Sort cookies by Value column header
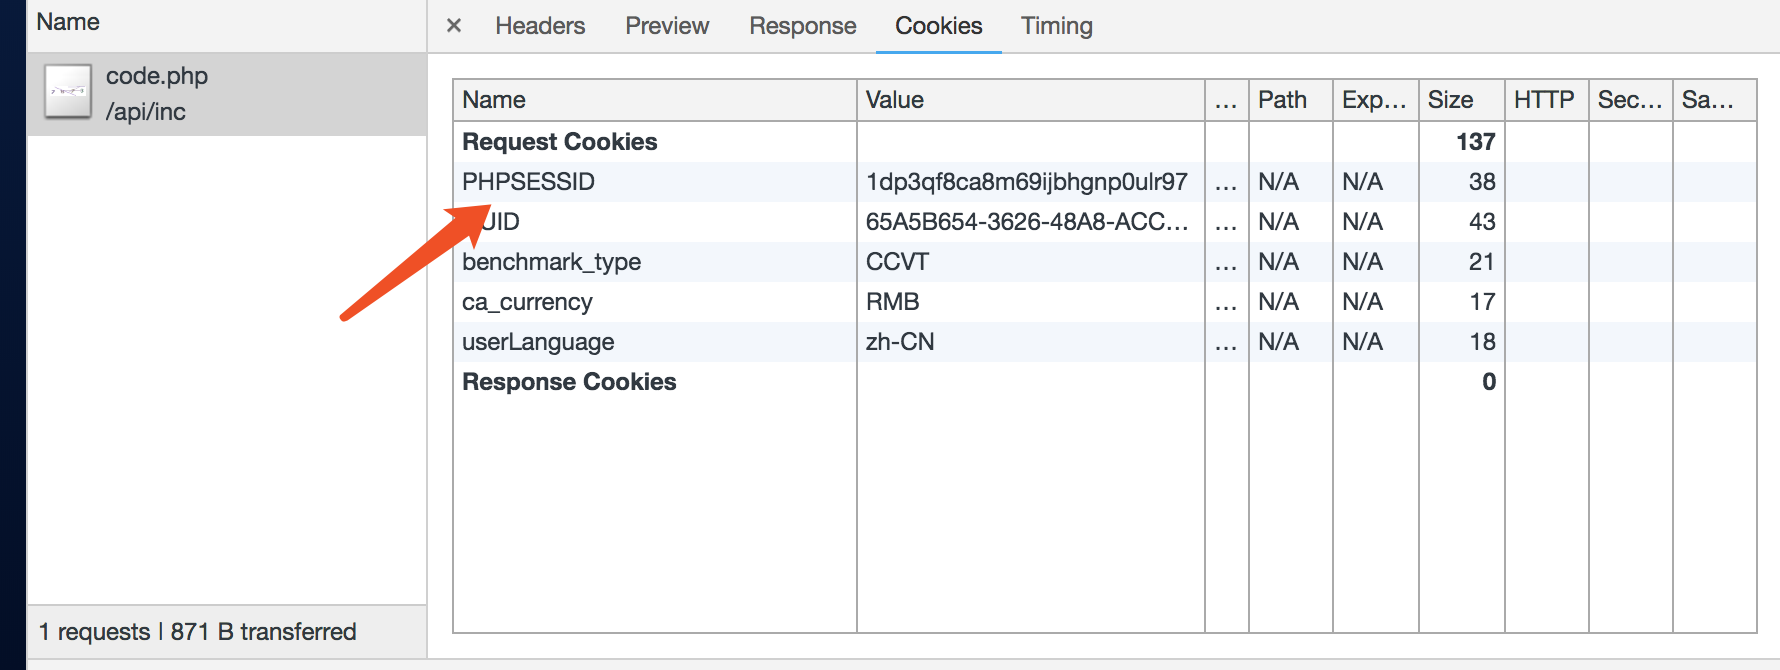This screenshot has height=670, width=1780. 894,100
